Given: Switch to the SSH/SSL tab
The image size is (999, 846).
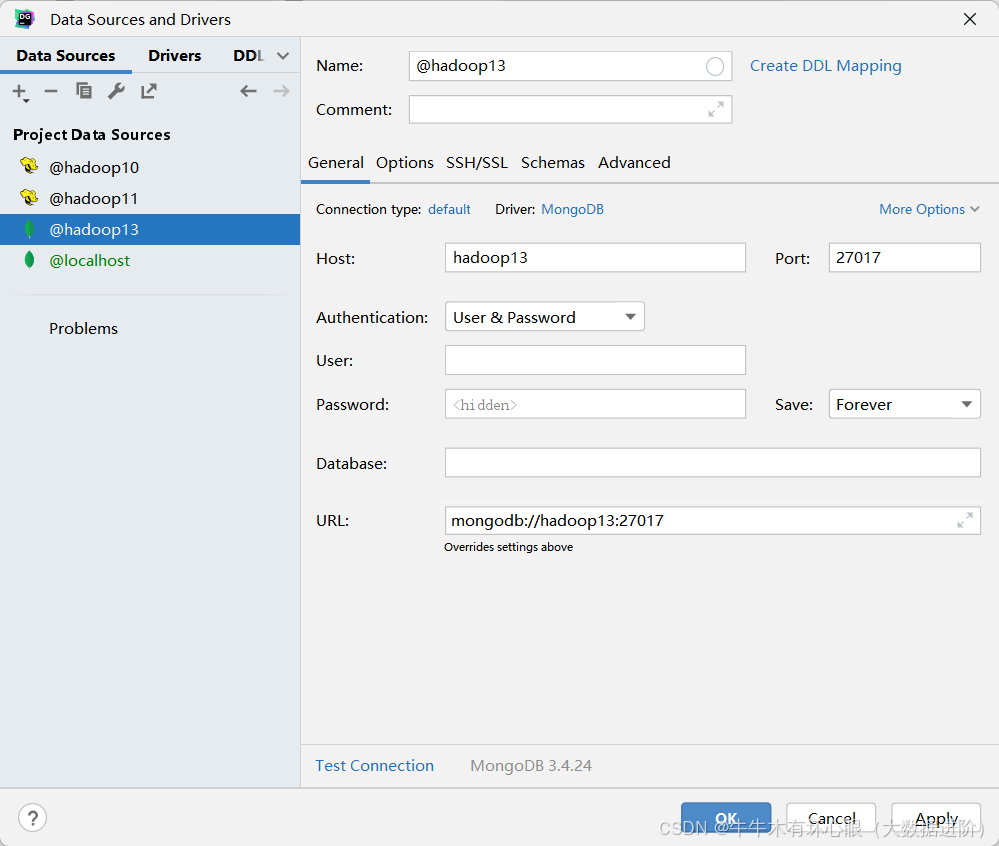Looking at the screenshot, I should point(477,163).
